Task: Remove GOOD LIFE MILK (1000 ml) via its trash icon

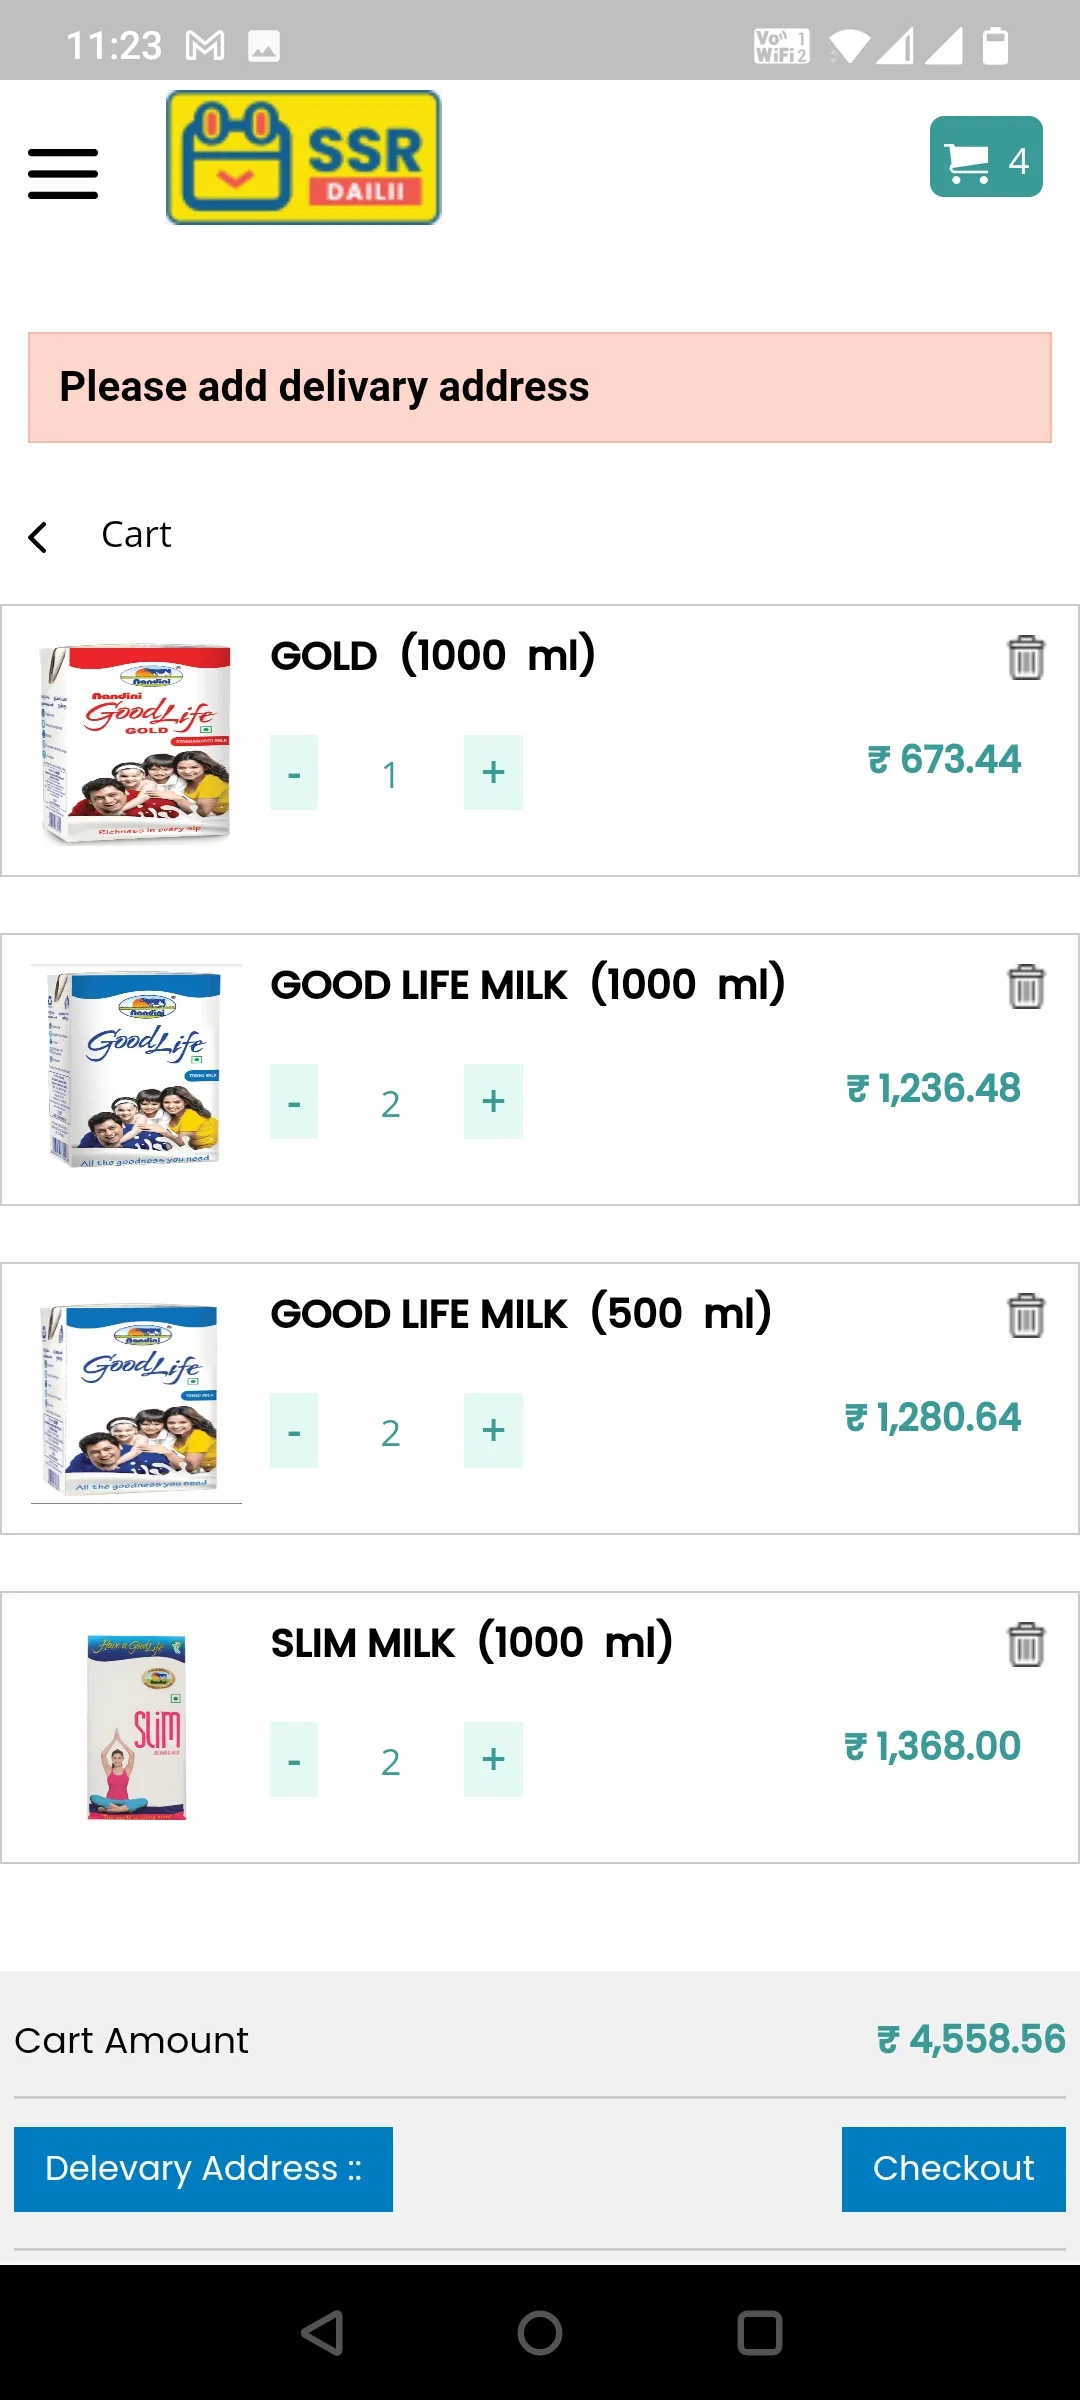Action: click(1026, 986)
